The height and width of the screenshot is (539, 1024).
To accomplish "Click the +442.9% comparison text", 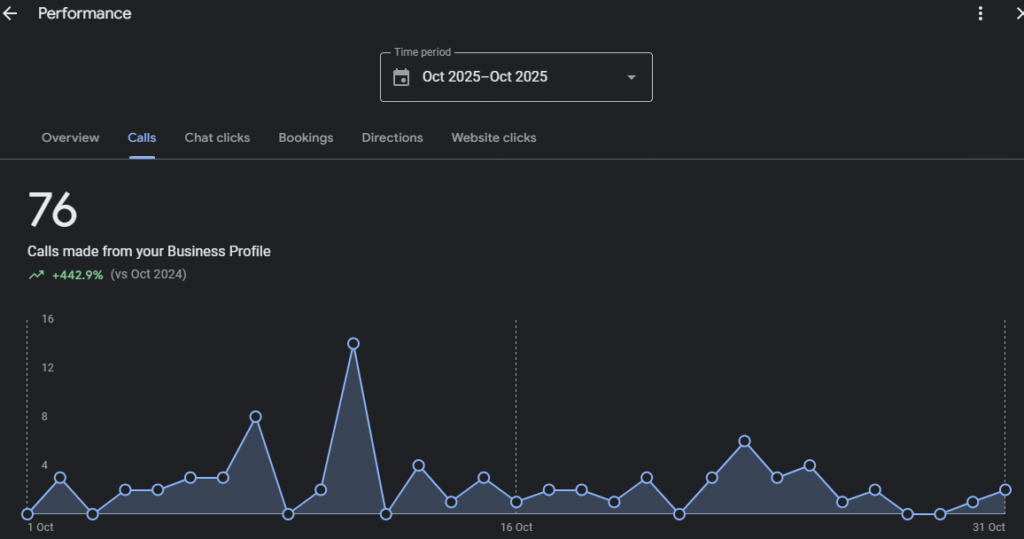I will point(77,275).
